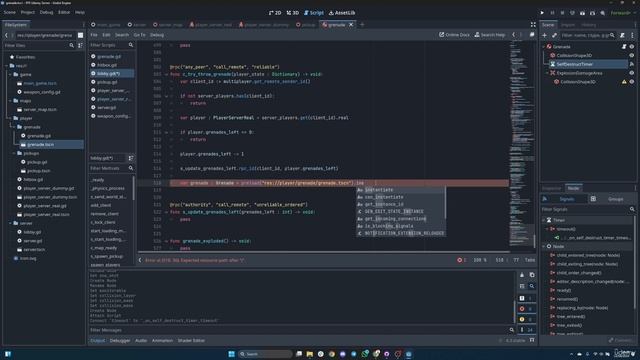Run the project with the play icon
Screen dimensions: 640x360
point(542,13)
